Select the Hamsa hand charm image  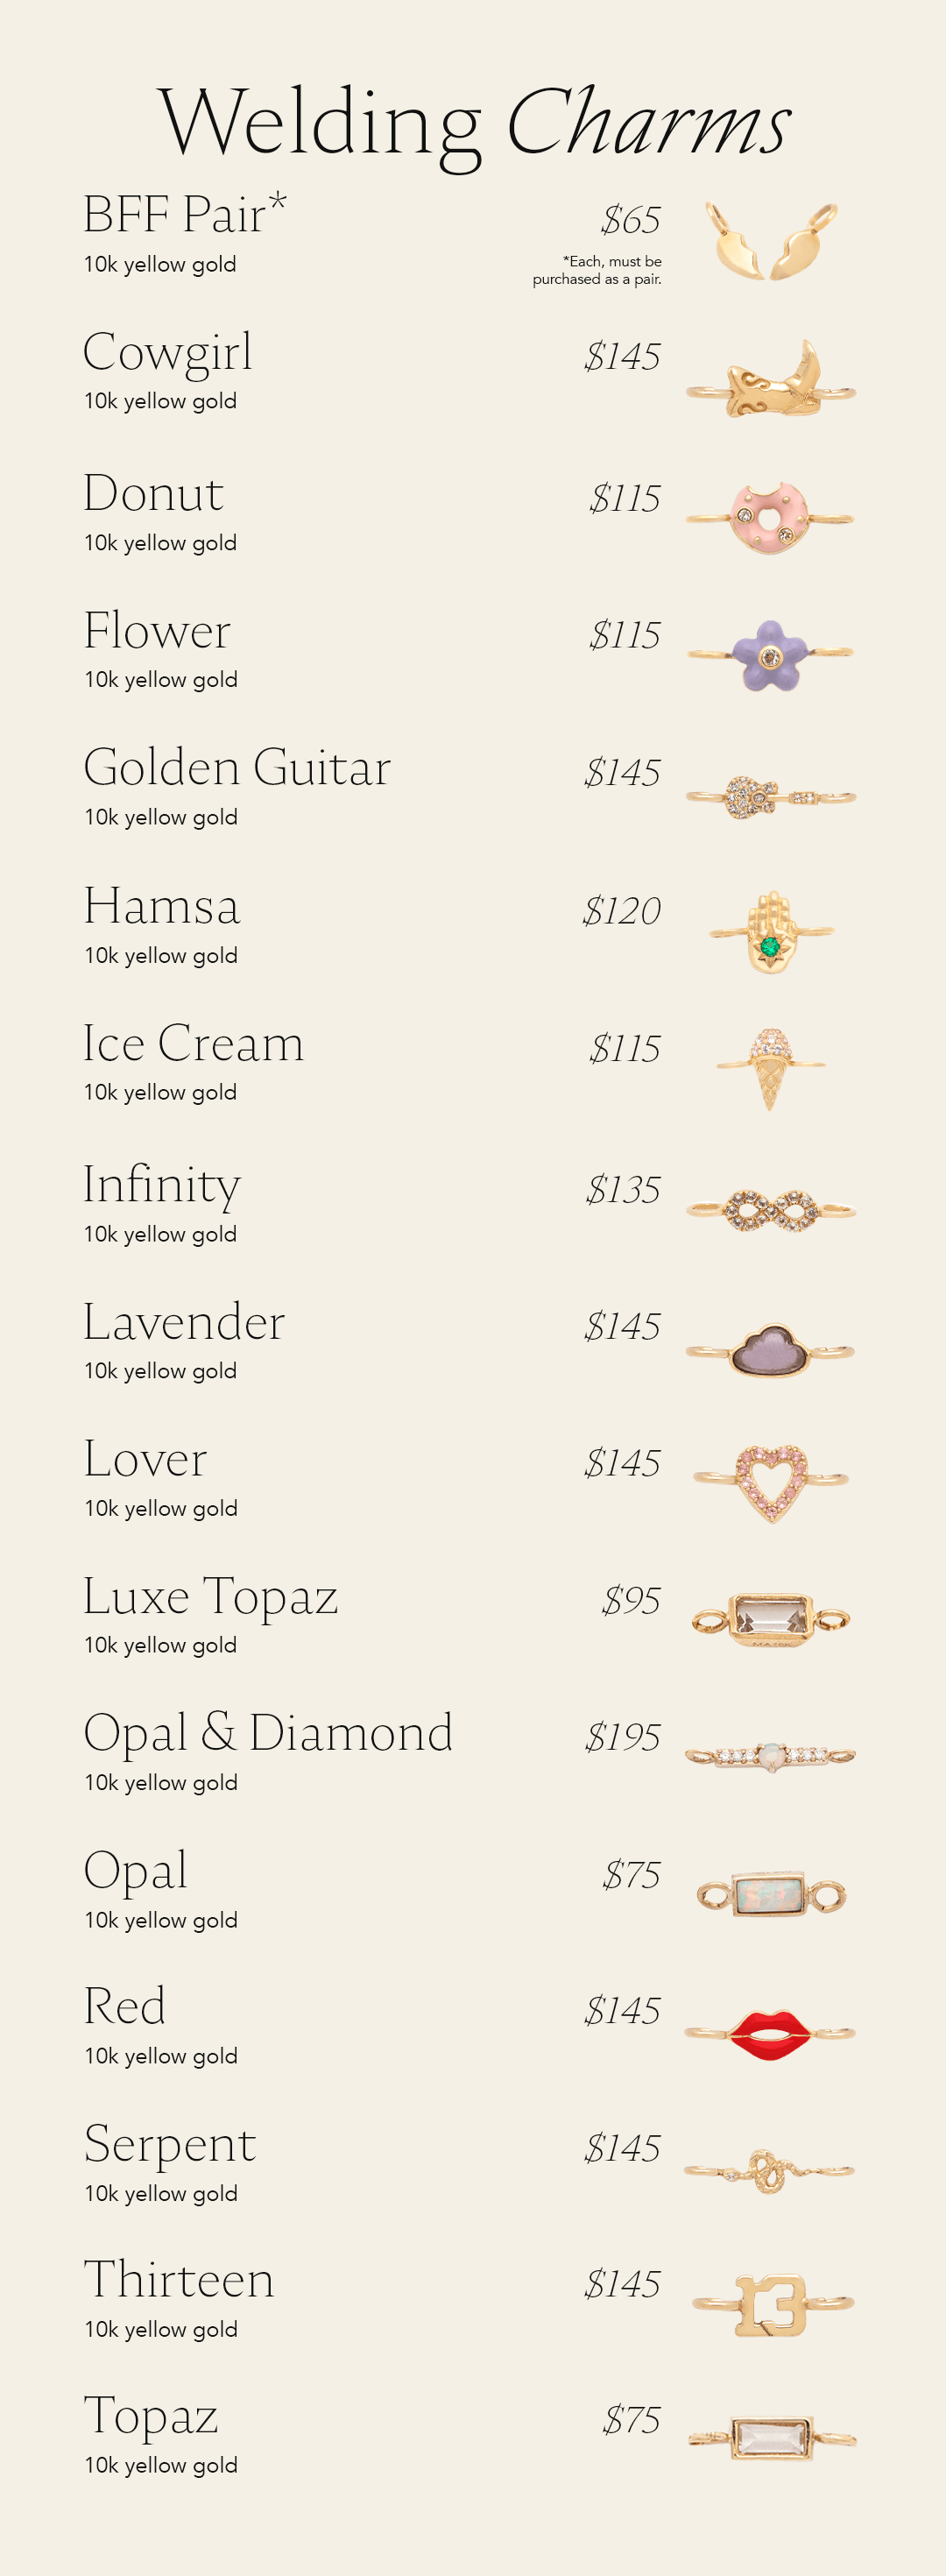[x=770, y=932]
